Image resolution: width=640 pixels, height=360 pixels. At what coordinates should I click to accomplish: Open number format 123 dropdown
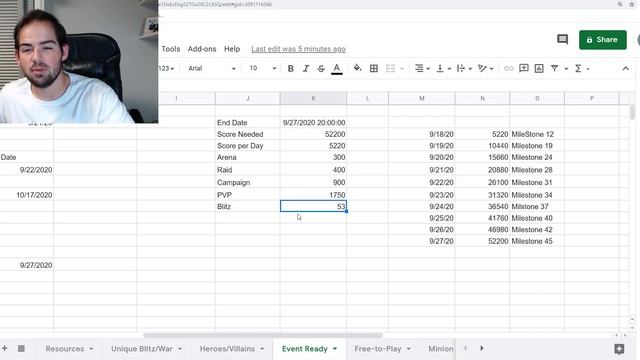point(166,69)
